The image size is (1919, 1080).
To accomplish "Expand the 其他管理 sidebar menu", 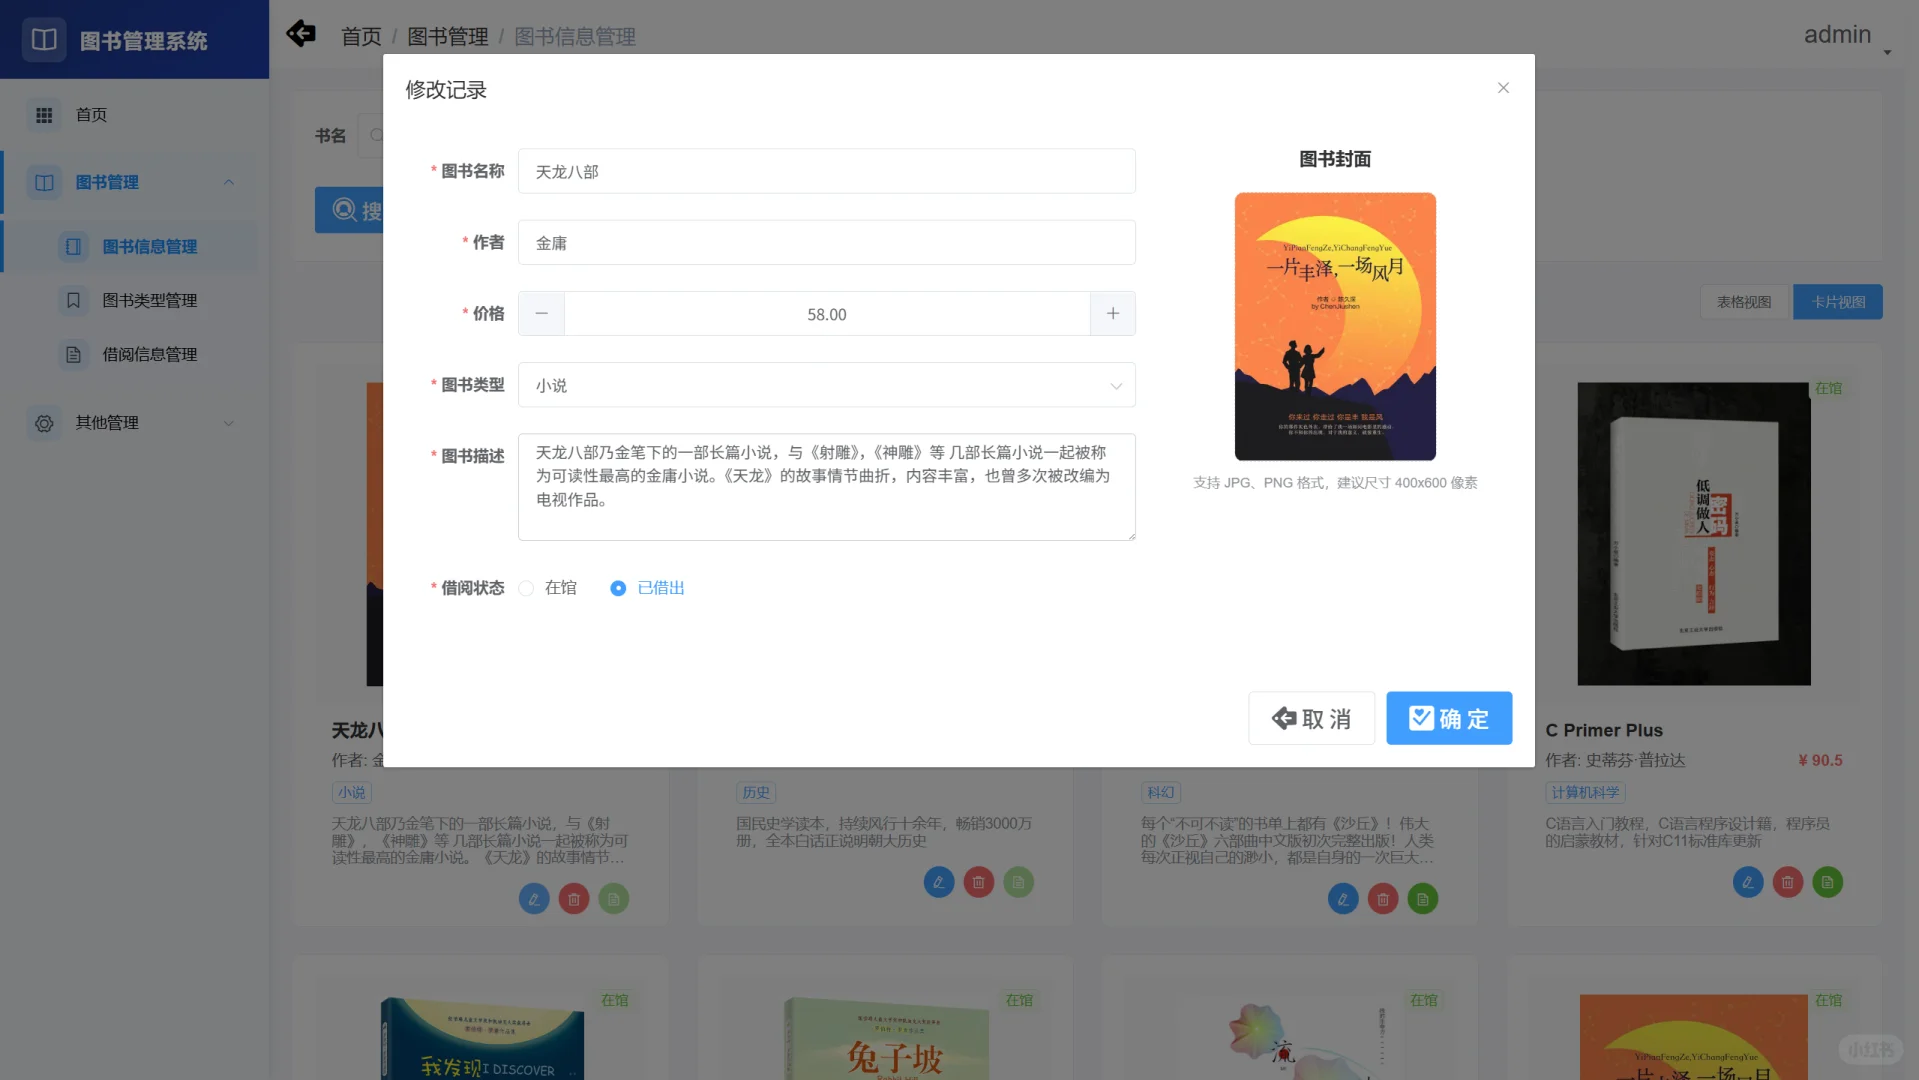I will tap(229, 422).
